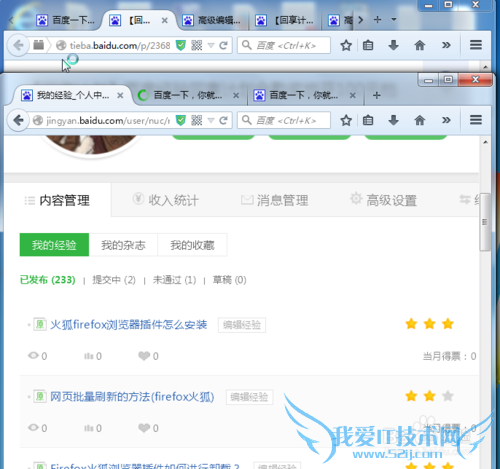The image size is (500, 469).
Task: Click 我的收藏 button
Action: [x=192, y=245]
